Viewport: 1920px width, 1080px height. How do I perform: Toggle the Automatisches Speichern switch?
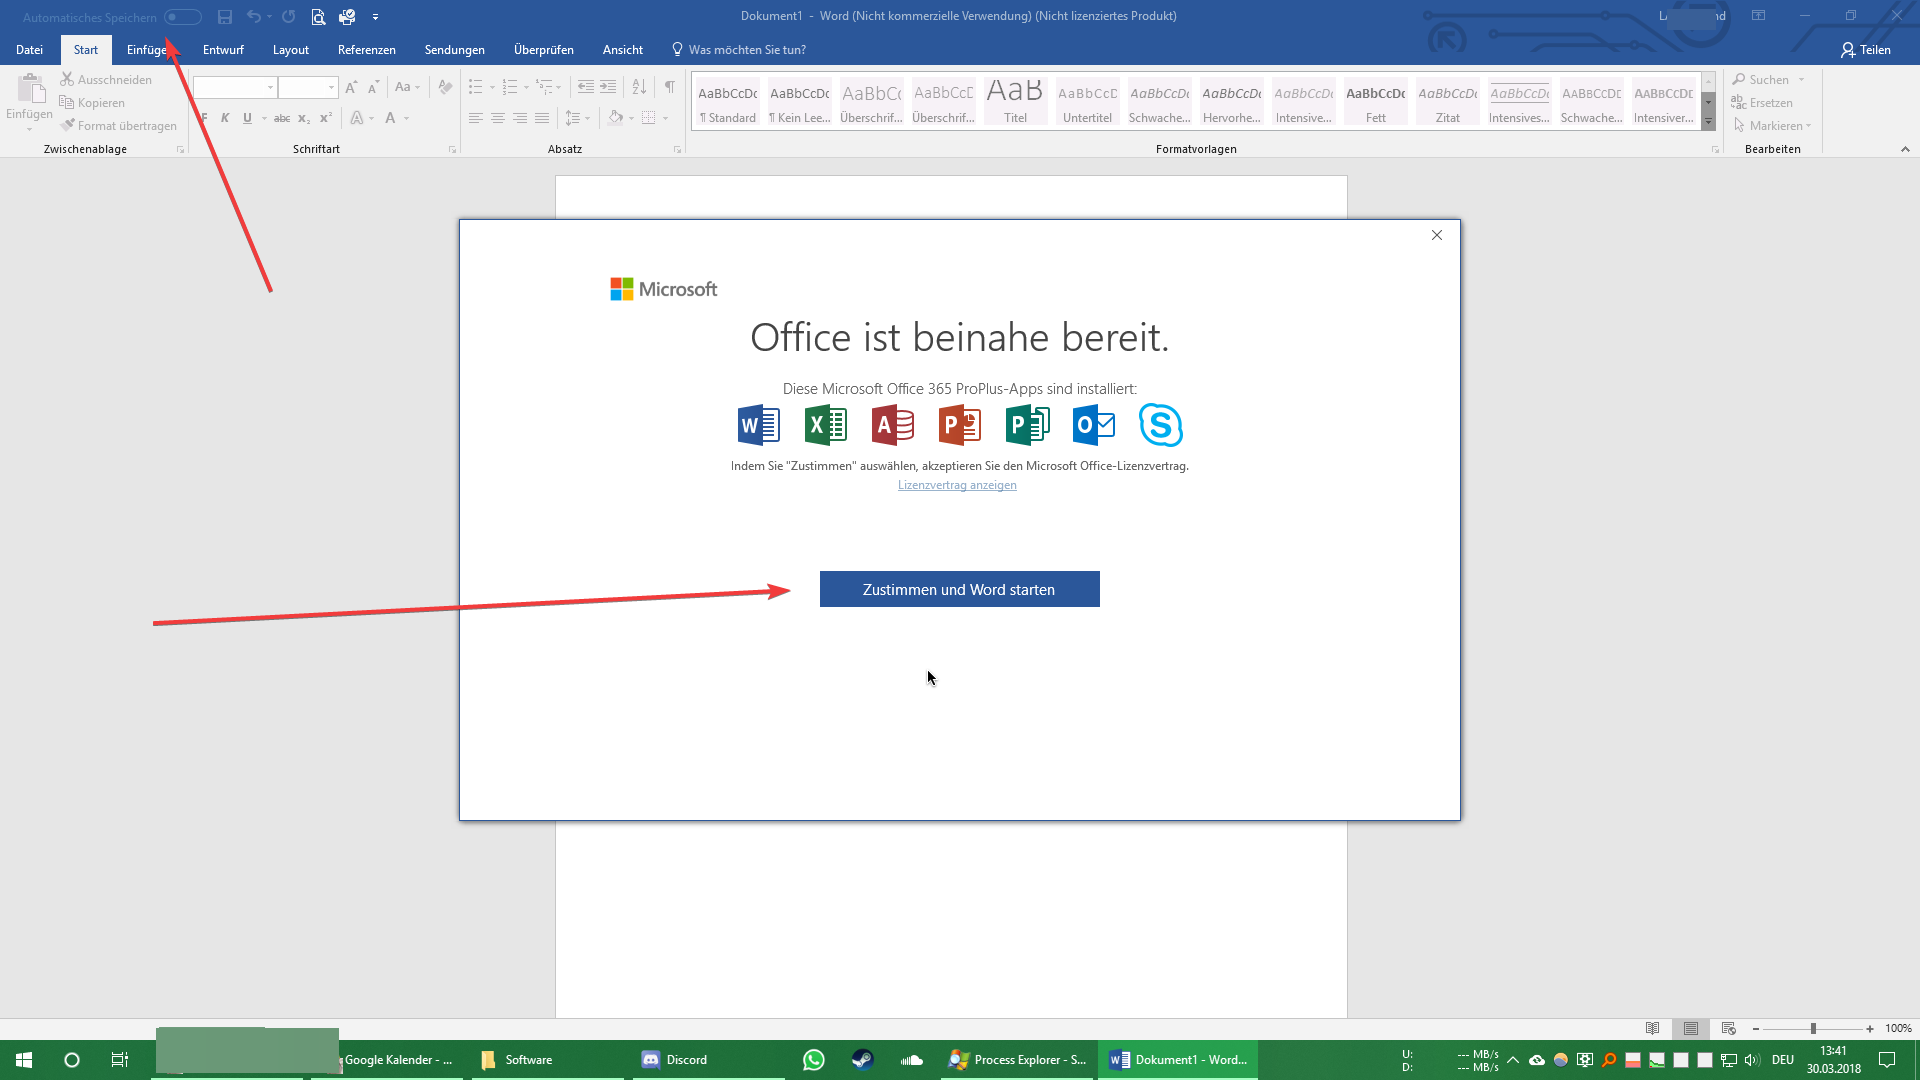[x=183, y=17]
